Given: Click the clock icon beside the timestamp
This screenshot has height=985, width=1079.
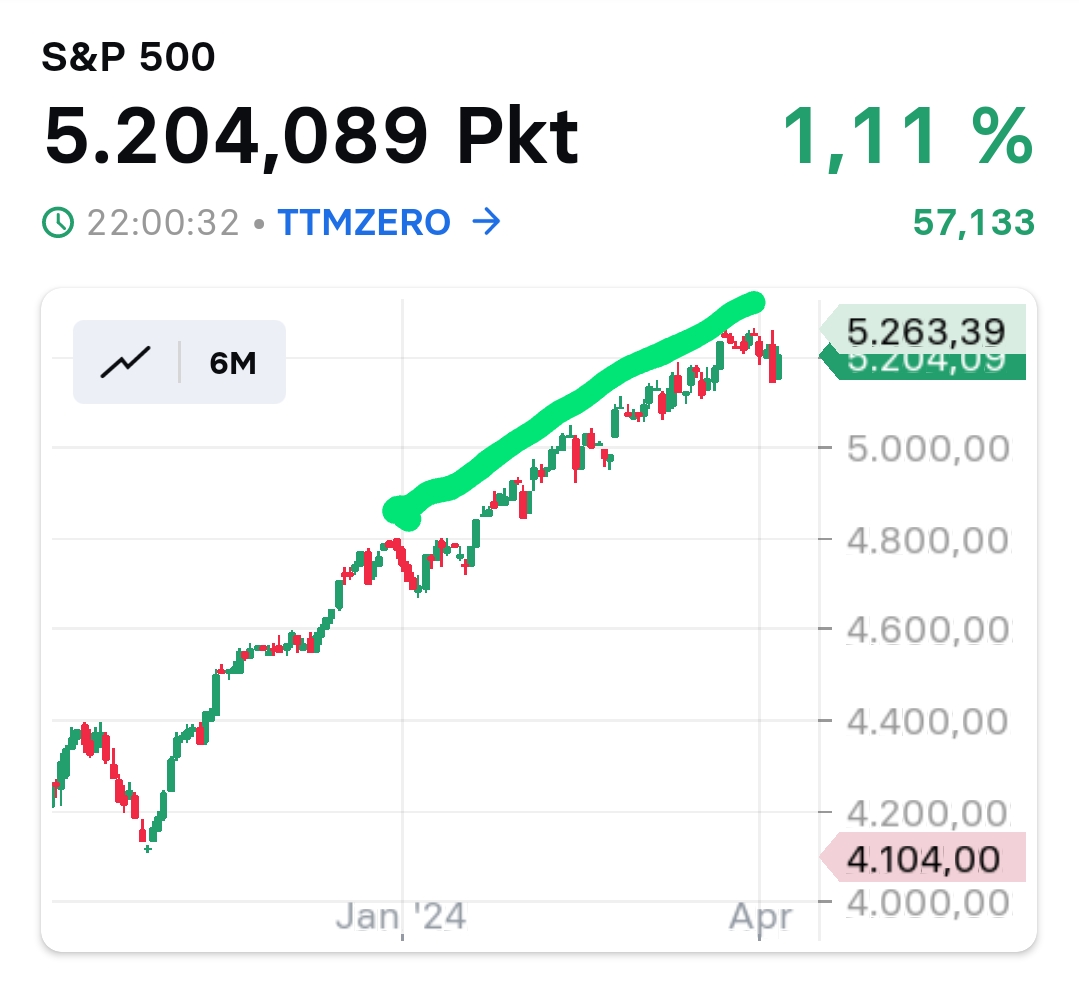Looking at the screenshot, I should point(59,223).
